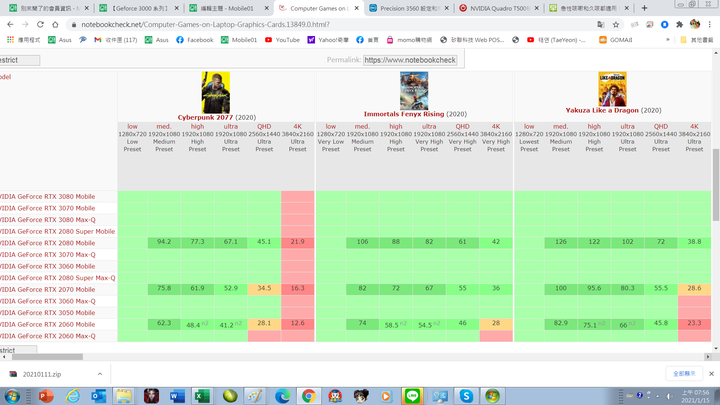Close the downloads bar
This screenshot has height=405, width=720.
[x=711, y=374]
